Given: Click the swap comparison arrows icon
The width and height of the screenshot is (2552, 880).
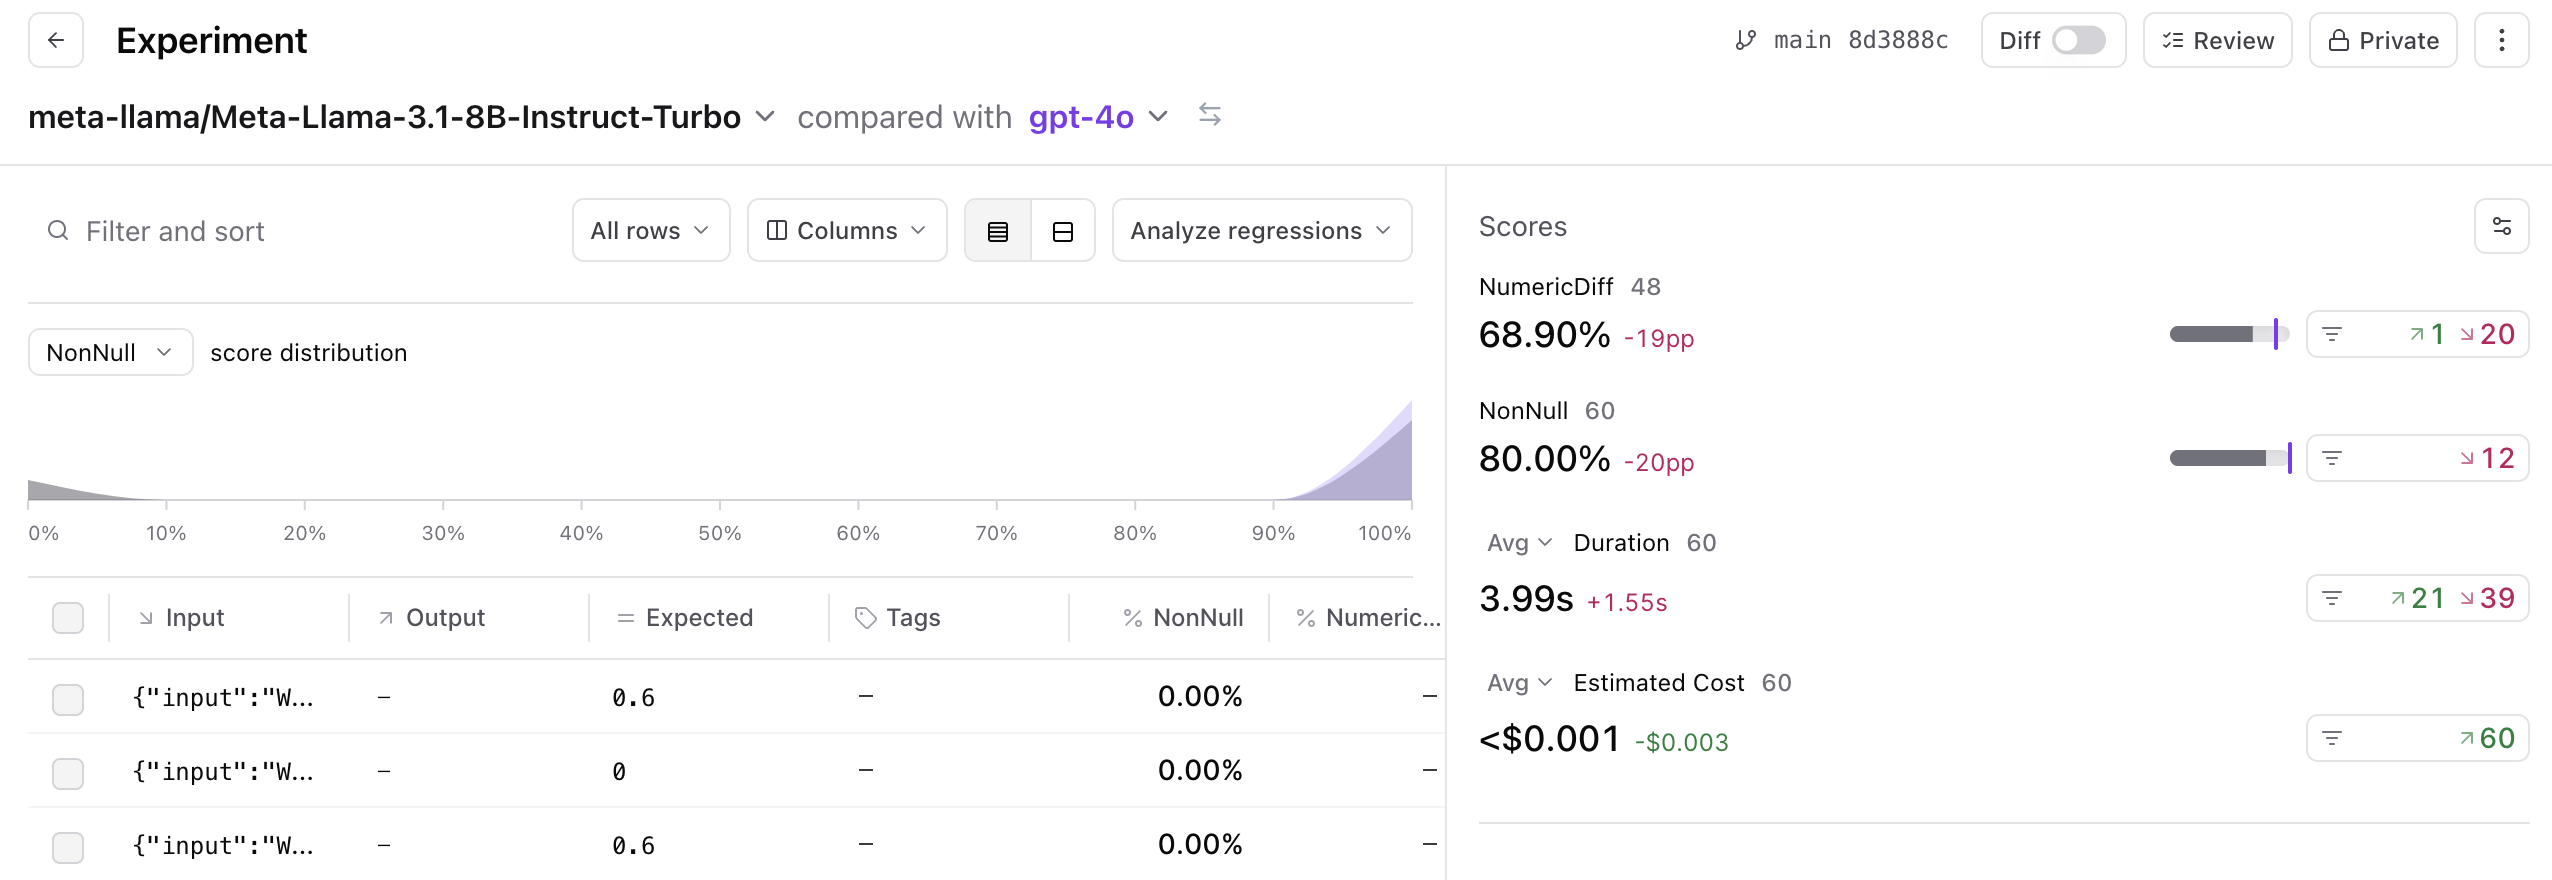Looking at the screenshot, I should click(x=1210, y=115).
